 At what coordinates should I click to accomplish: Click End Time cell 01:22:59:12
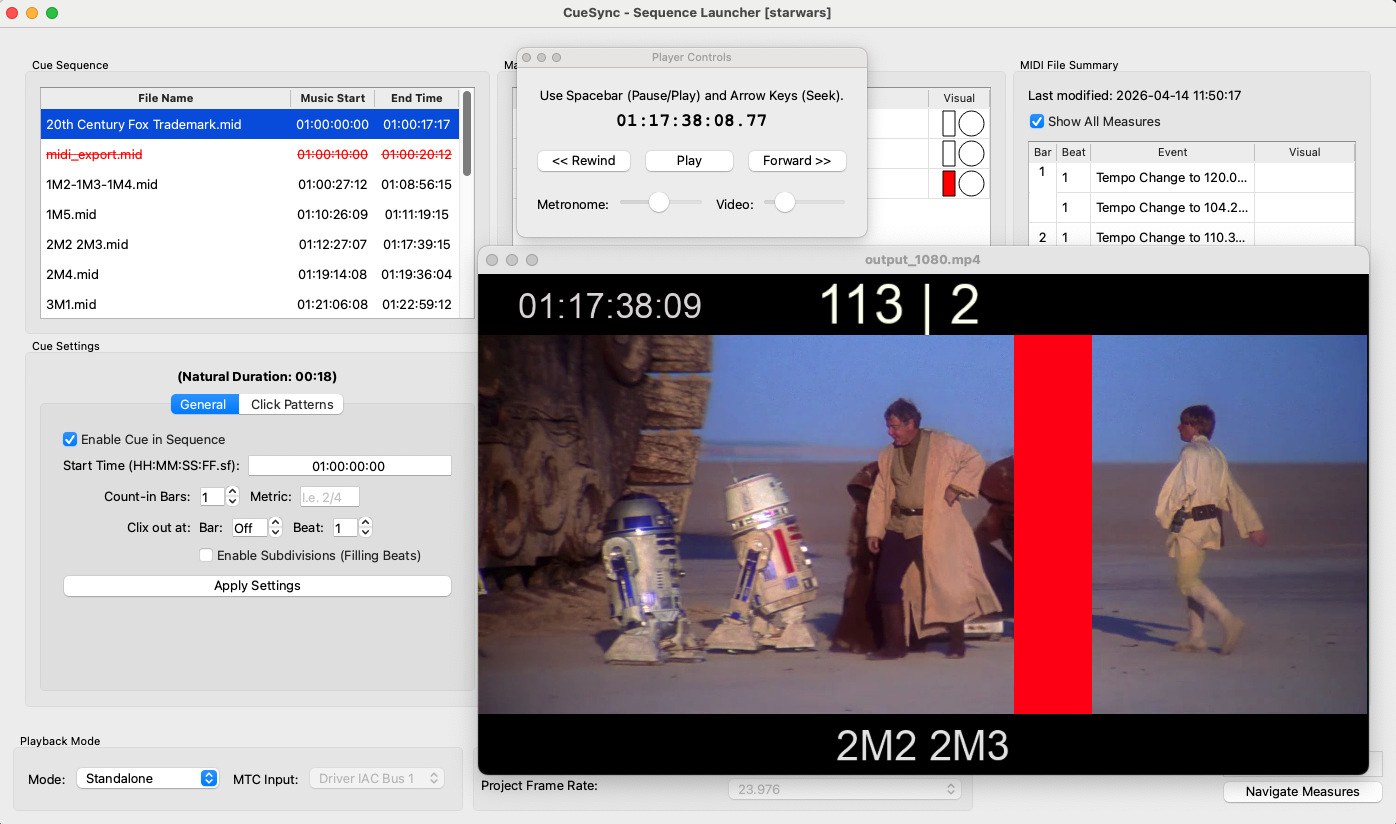pos(416,304)
